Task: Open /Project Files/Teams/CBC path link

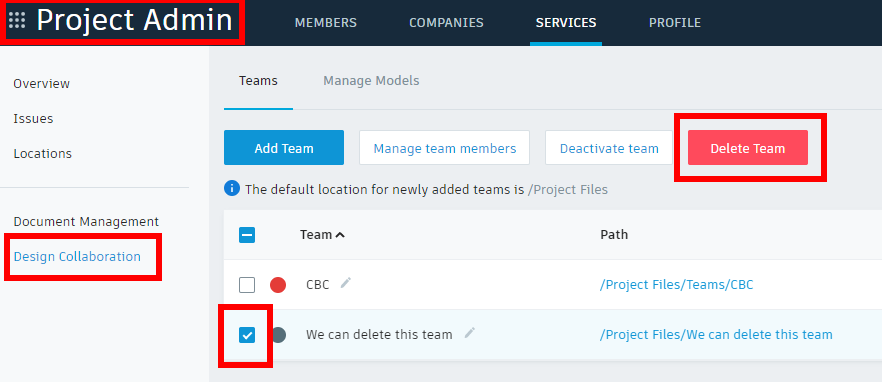Action: pos(677,285)
